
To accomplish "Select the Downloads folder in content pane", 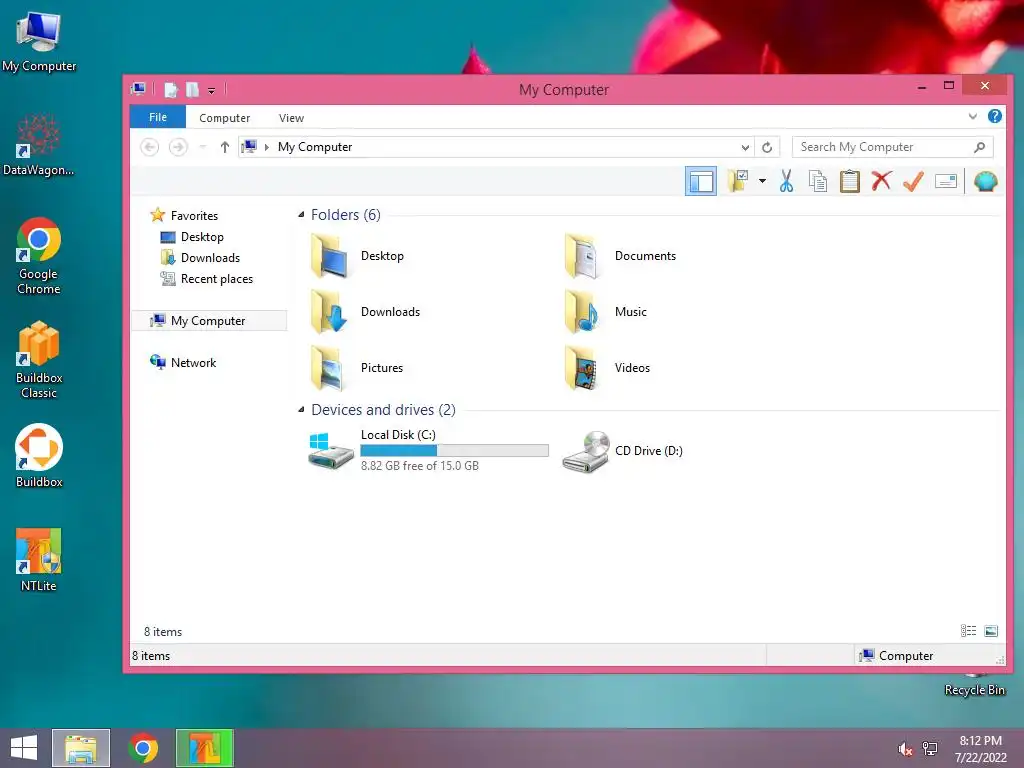I will [x=366, y=312].
